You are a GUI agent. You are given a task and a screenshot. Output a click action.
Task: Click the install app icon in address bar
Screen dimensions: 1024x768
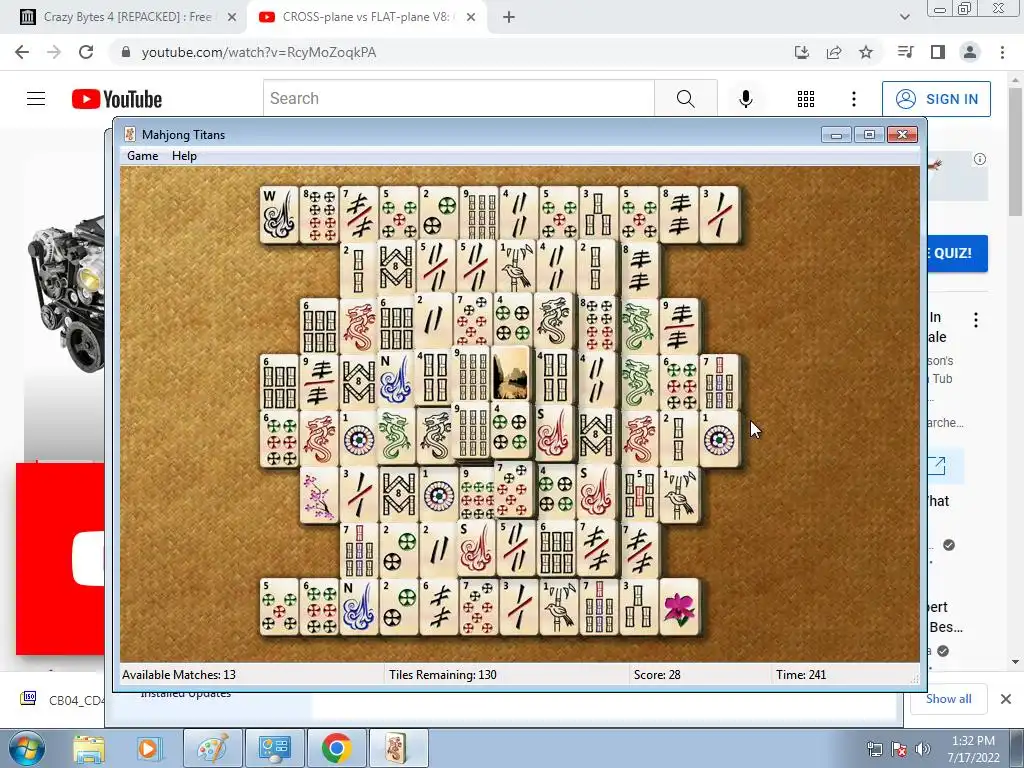tap(802, 52)
